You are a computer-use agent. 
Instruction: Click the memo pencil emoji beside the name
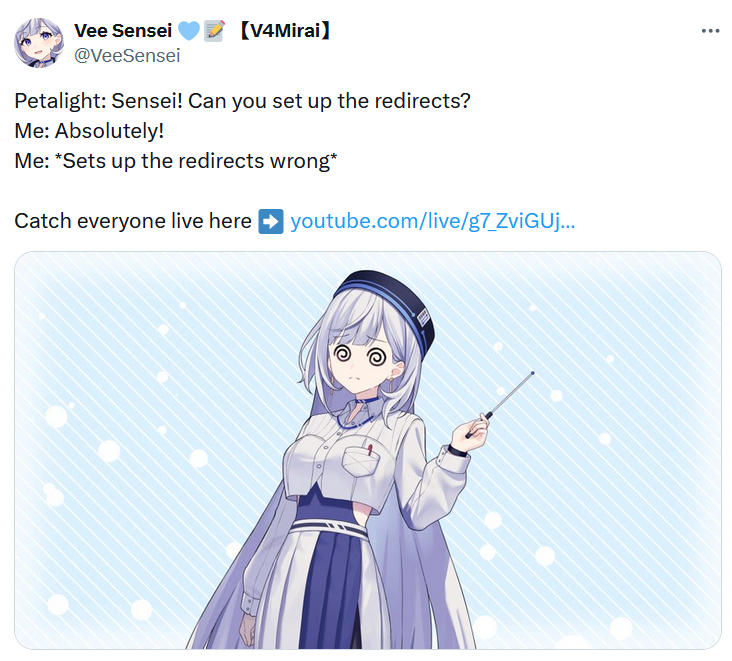click(x=215, y=31)
